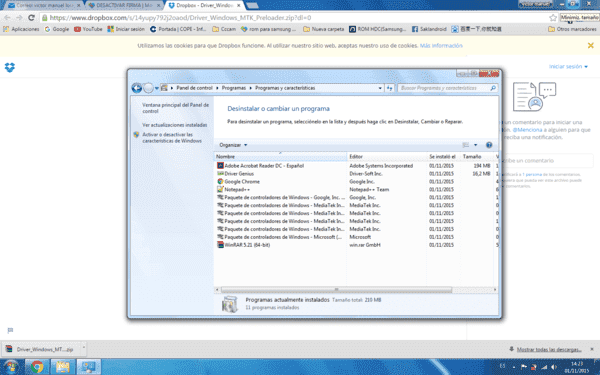Click the Chrome URL address bar
Screen dimensions: 600x375
click(295, 18)
